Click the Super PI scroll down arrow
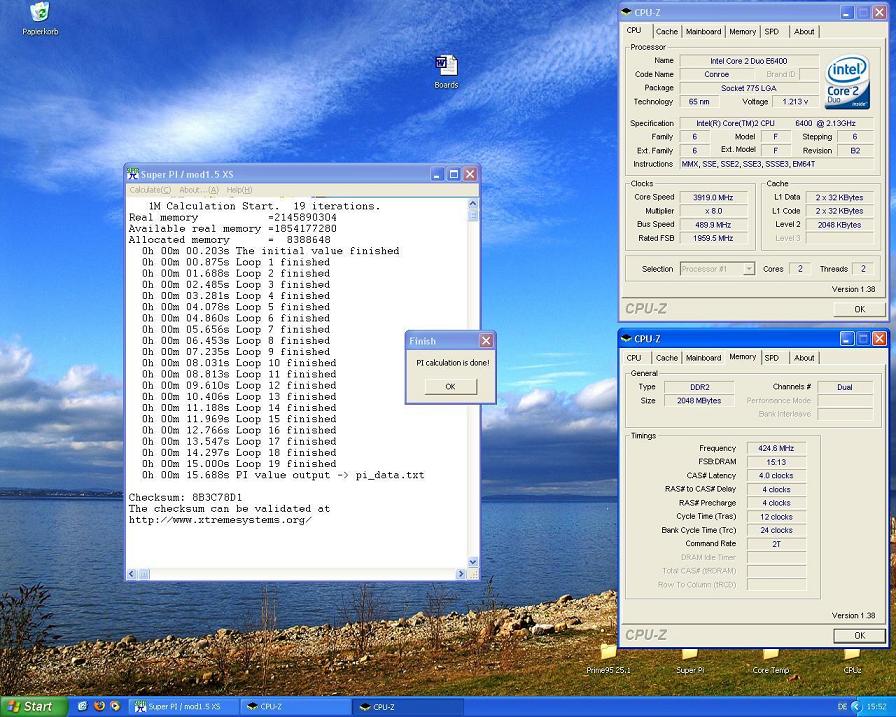Image resolution: width=896 pixels, height=717 pixels. 473,562
